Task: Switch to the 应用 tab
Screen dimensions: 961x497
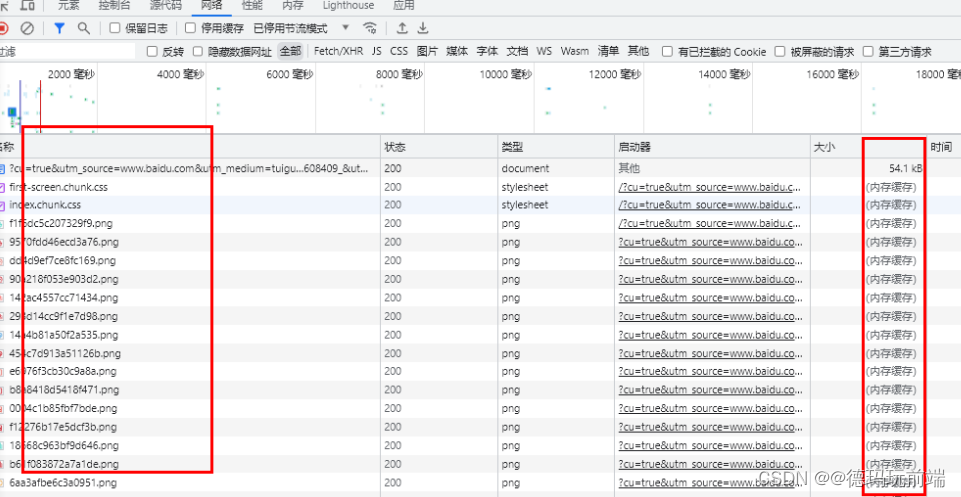Action: point(403,6)
